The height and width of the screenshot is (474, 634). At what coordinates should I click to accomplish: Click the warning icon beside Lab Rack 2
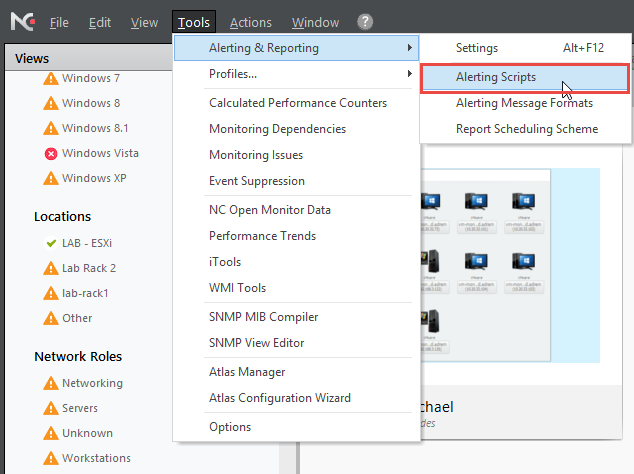click(51, 268)
